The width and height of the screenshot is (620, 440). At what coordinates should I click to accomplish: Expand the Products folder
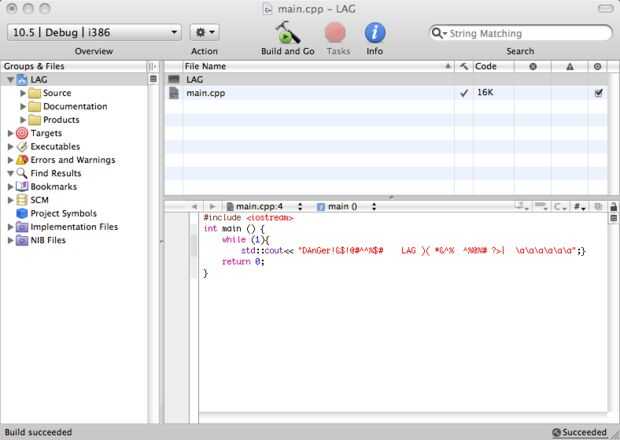pos(23,120)
